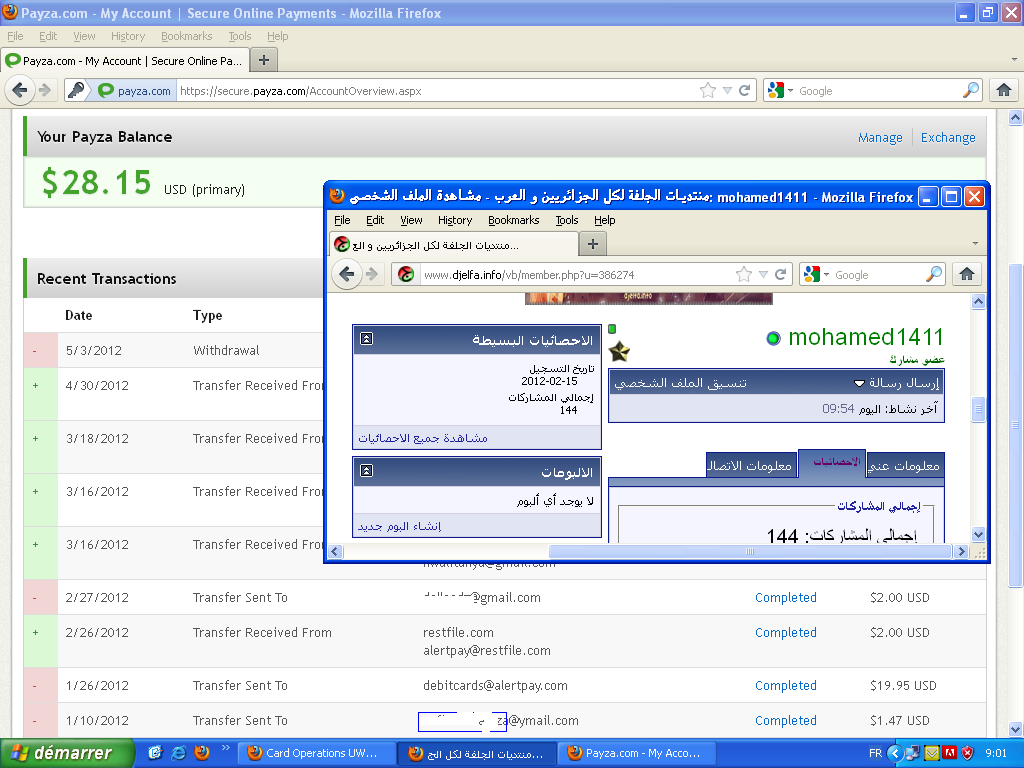Click the démarrer Start button

coord(67,753)
